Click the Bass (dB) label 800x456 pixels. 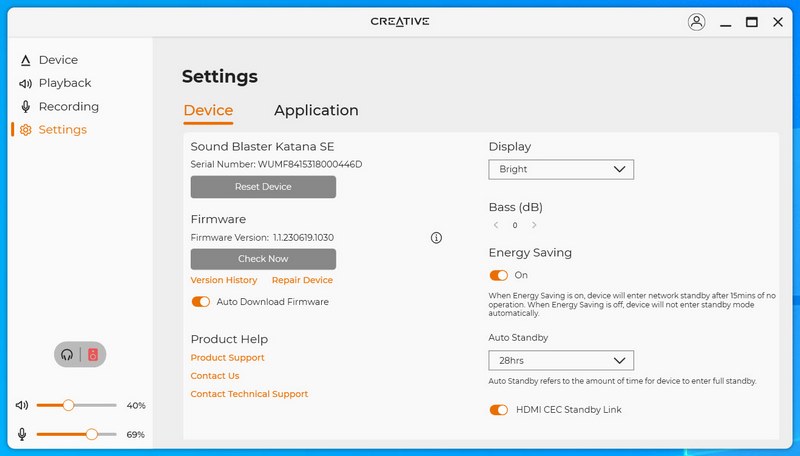point(515,207)
